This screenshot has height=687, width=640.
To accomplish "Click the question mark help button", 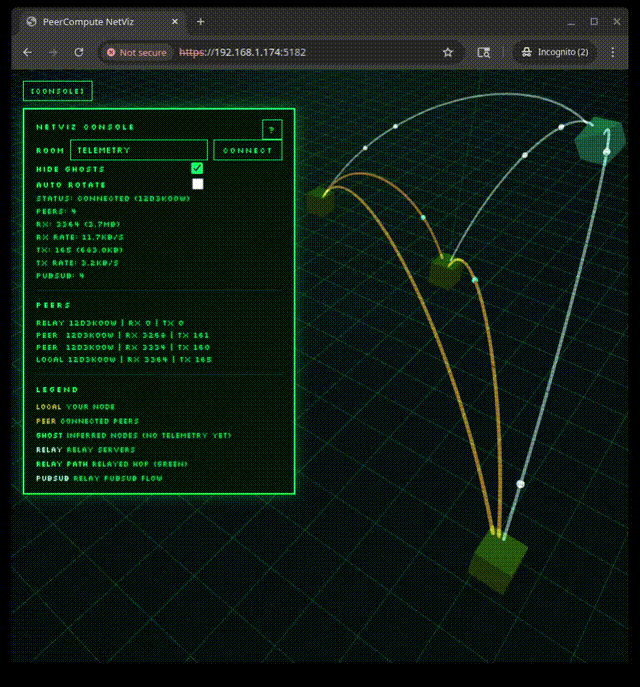I will [272, 130].
